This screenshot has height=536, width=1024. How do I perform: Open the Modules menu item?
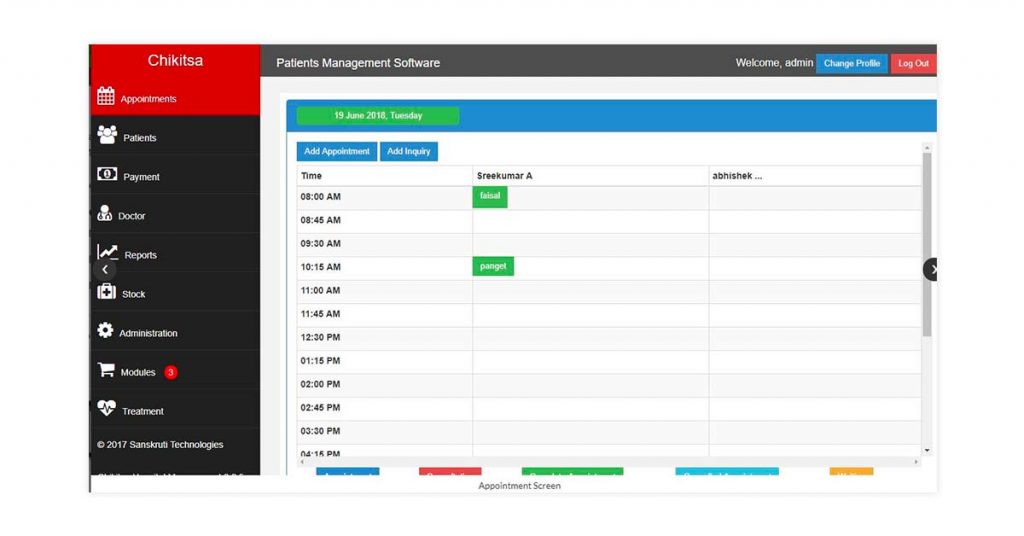coord(138,372)
